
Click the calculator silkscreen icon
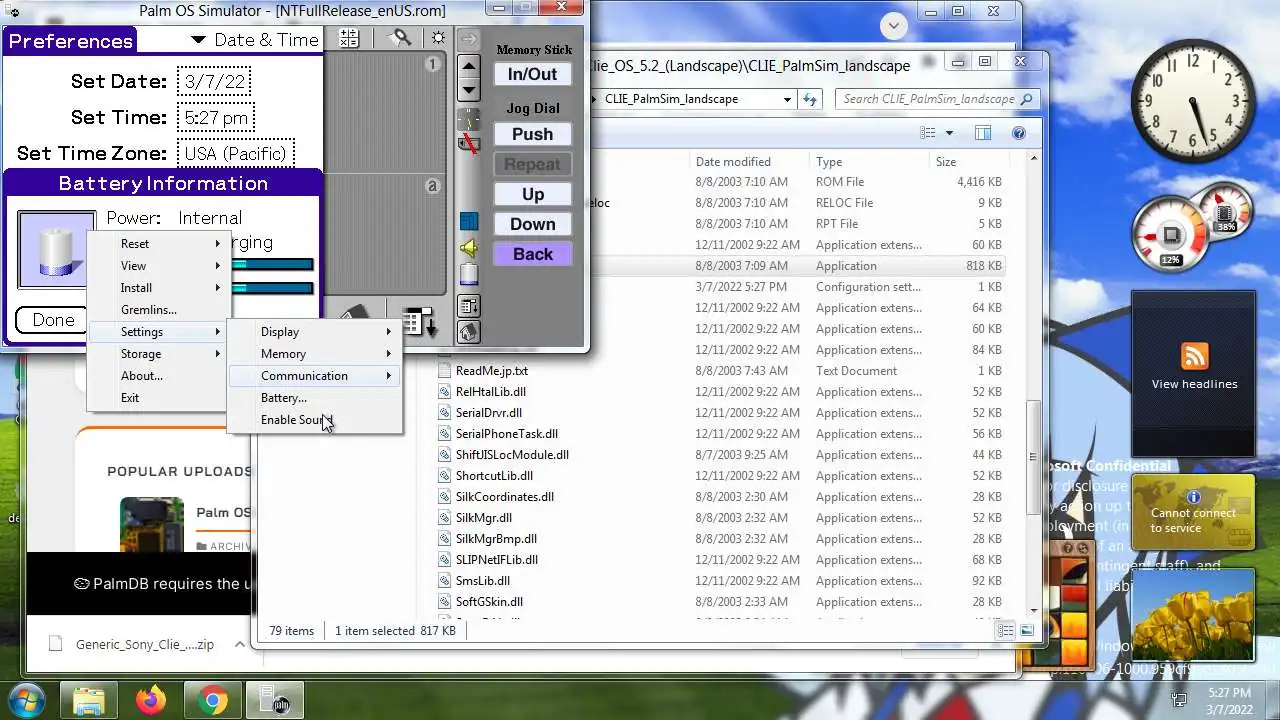[348, 39]
